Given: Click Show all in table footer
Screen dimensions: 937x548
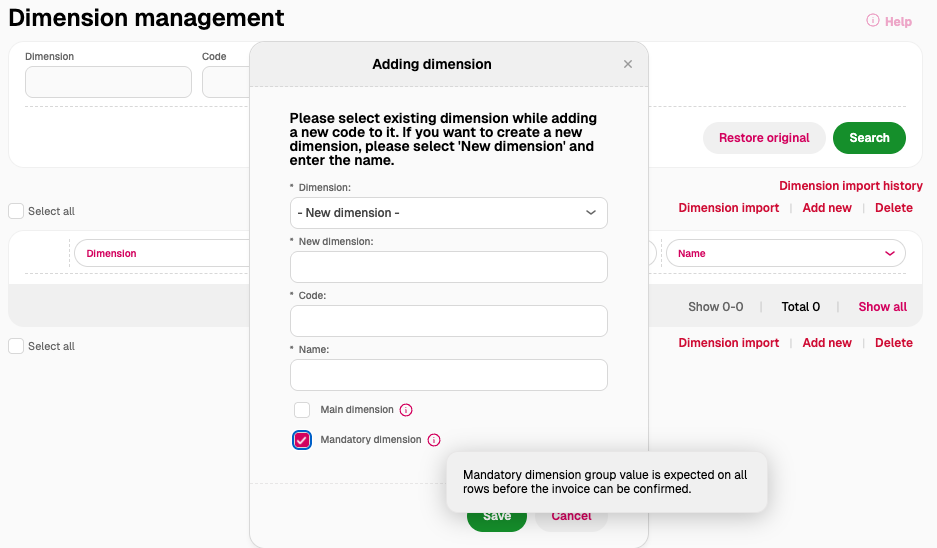Looking at the screenshot, I should click(882, 307).
